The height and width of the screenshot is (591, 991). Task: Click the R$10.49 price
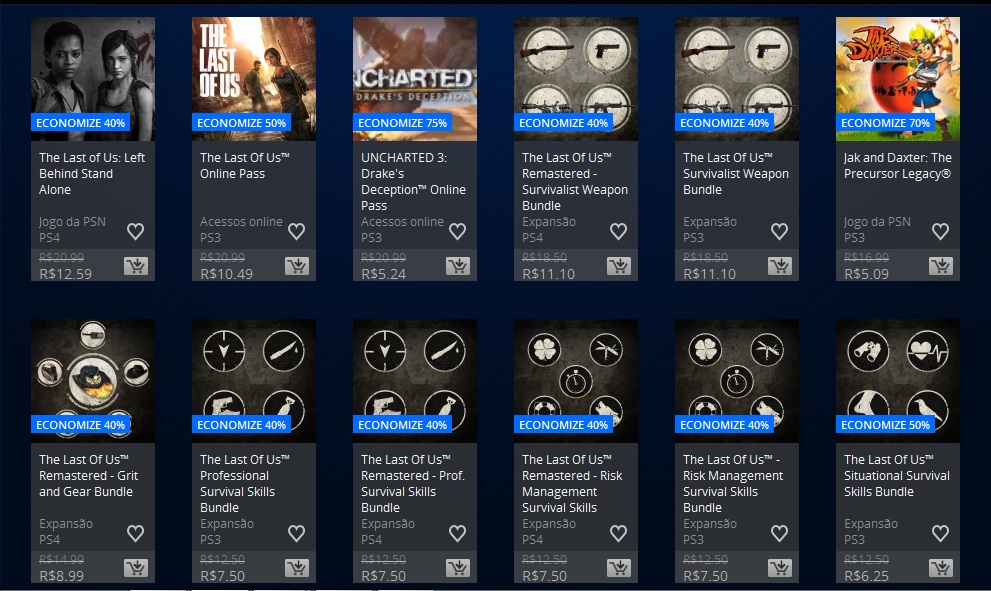227,274
